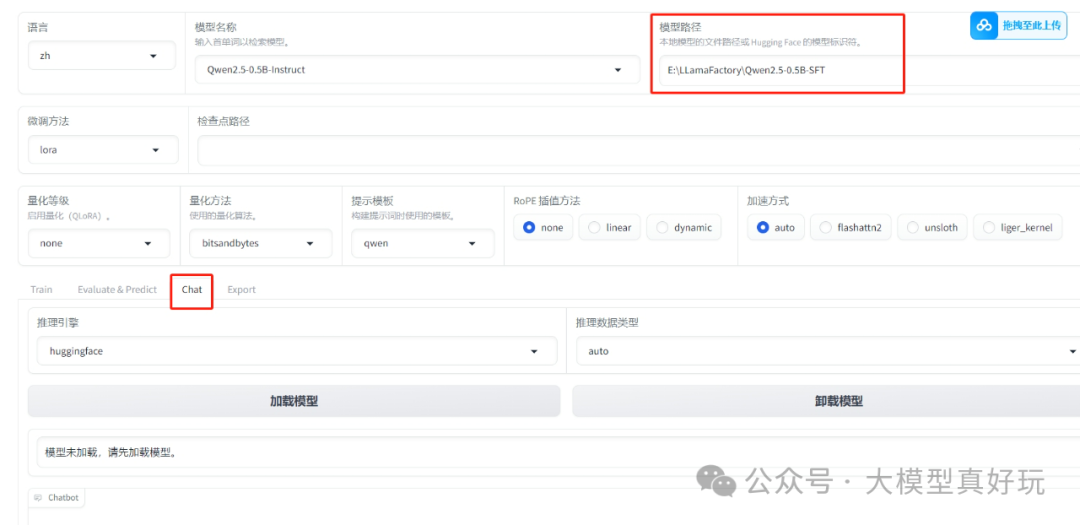Open the quantization level dropdown showing none
This screenshot has width=1080, height=525.
pos(98,243)
